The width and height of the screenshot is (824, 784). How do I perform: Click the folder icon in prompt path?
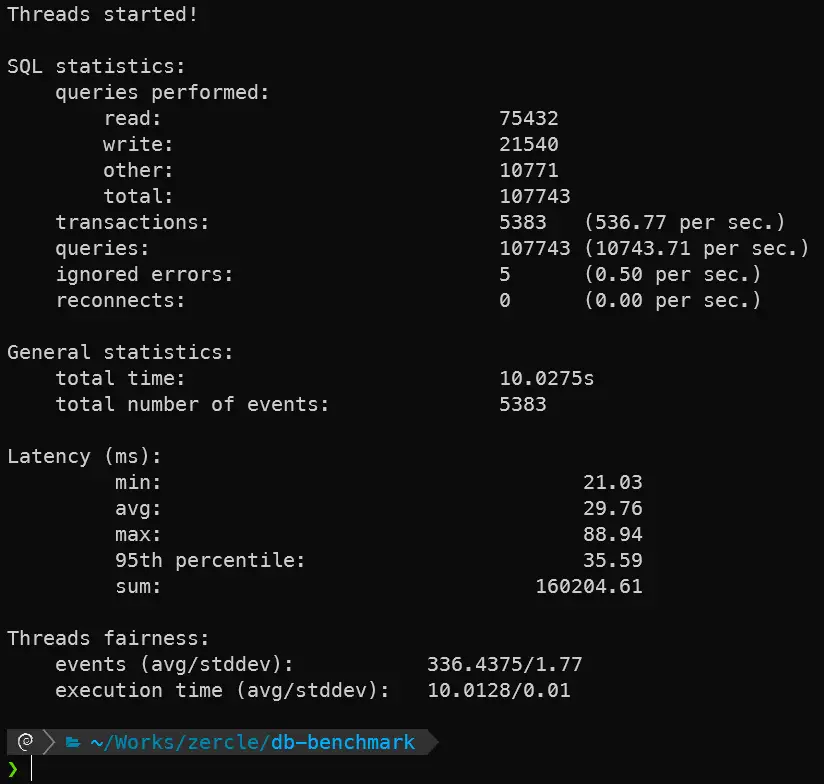(73, 742)
